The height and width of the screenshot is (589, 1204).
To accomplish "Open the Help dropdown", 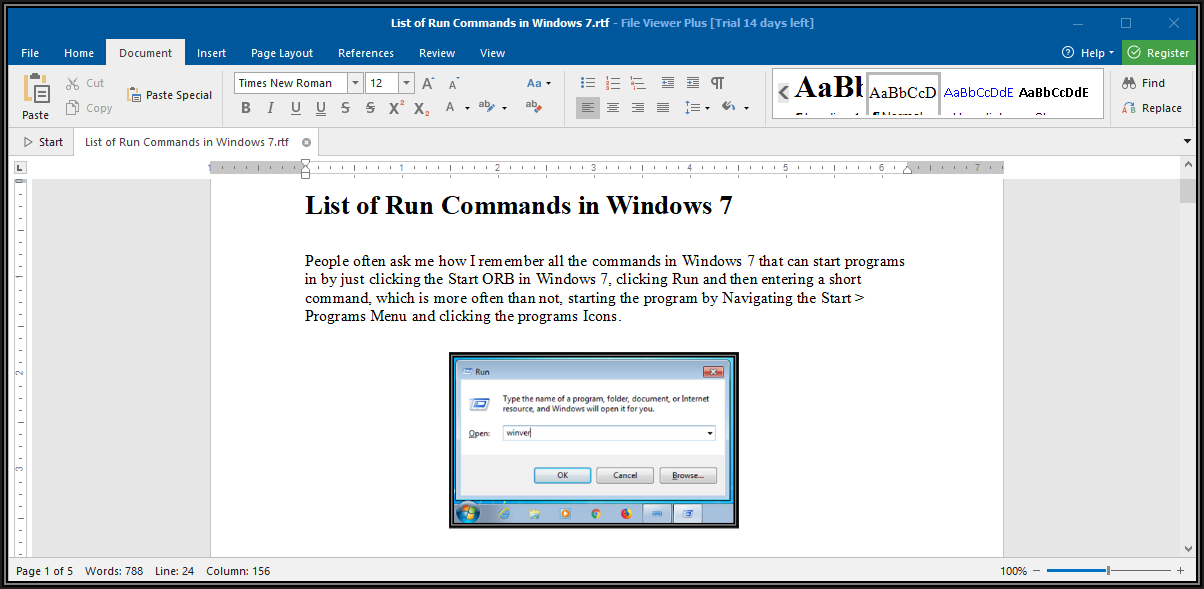I will coord(1088,53).
